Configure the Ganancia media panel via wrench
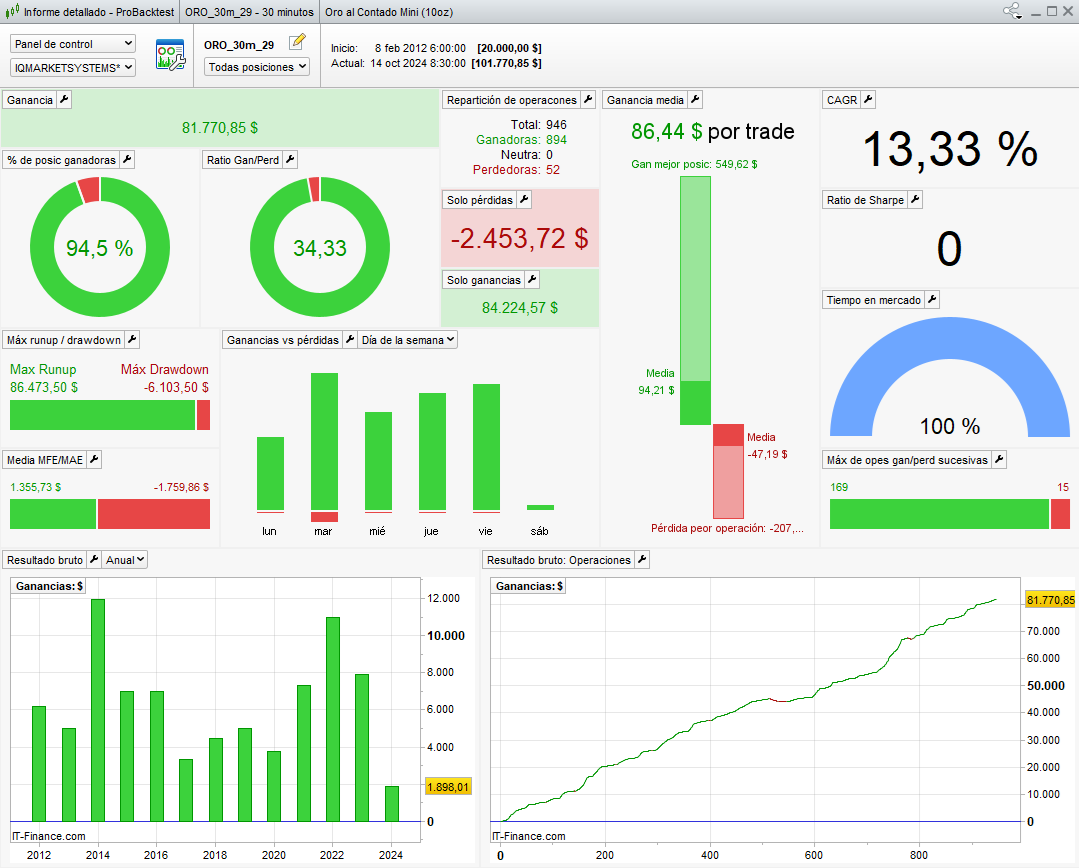 coord(695,100)
